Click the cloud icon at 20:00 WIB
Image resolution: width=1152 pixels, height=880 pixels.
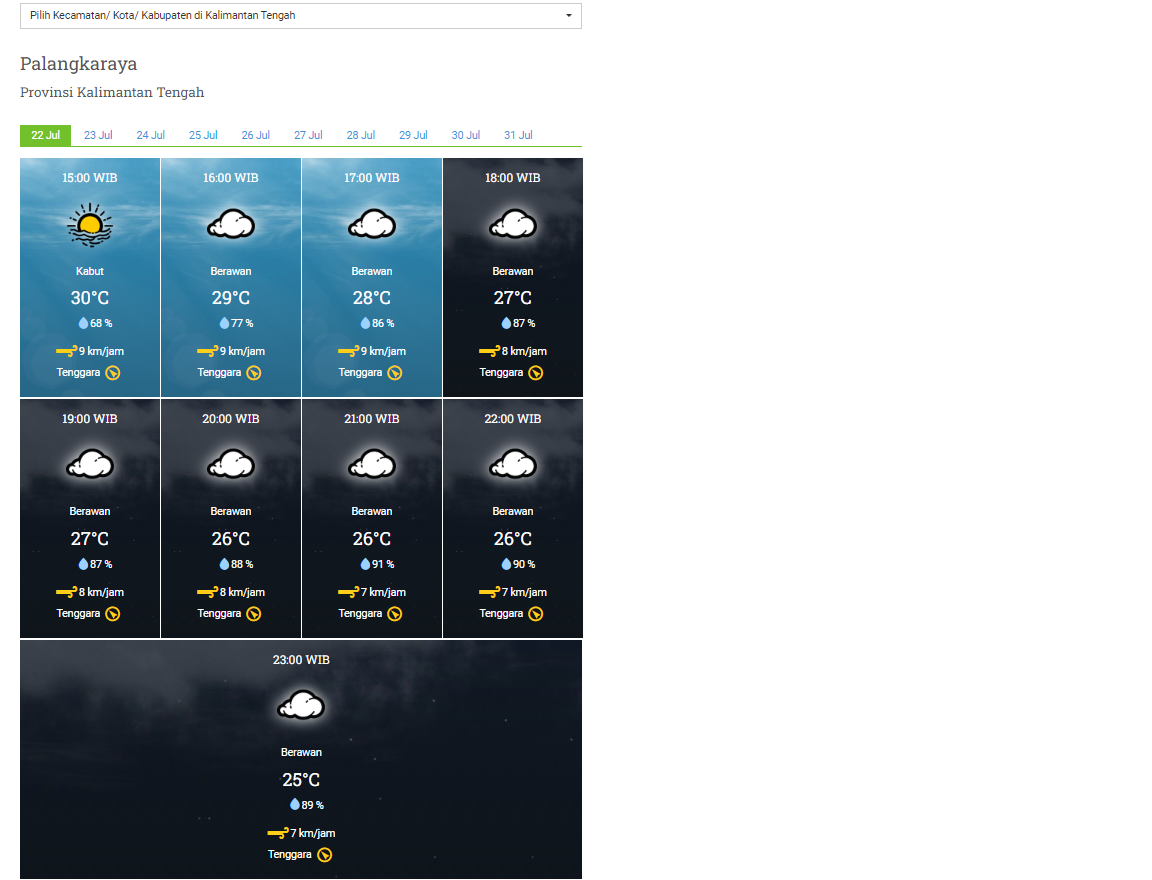(231, 464)
